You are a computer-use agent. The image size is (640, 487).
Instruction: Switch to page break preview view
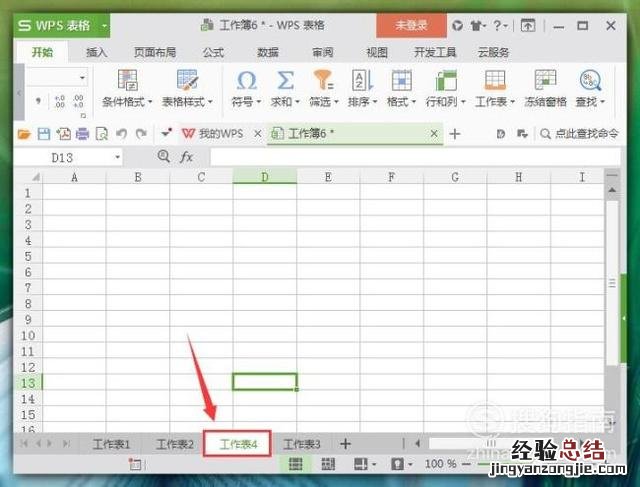click(328, 464)
